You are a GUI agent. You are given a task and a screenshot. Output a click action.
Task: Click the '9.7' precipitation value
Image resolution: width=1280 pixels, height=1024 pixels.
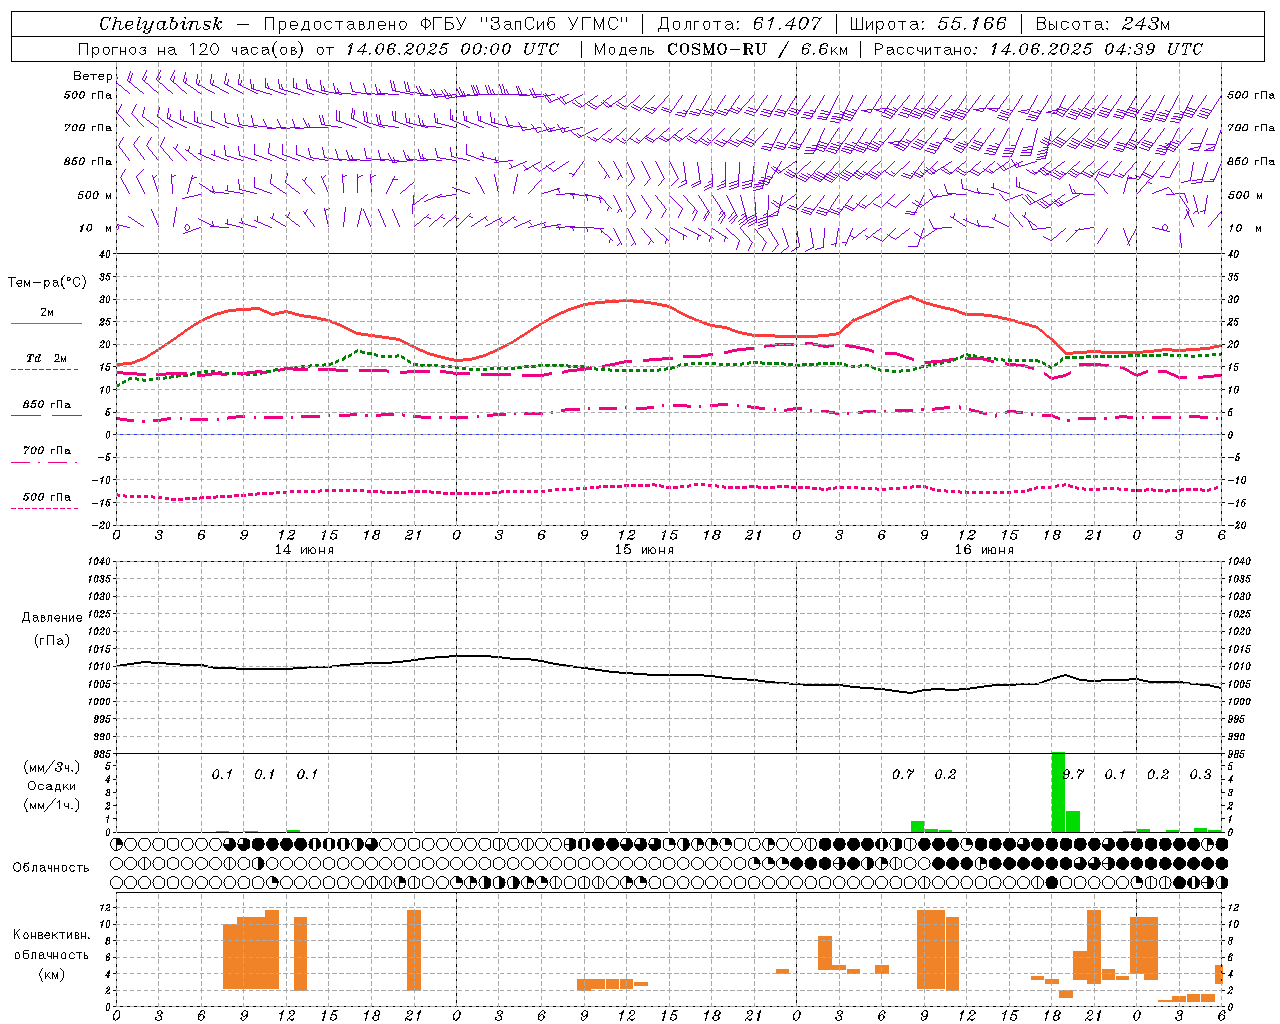pos(1074,775)
